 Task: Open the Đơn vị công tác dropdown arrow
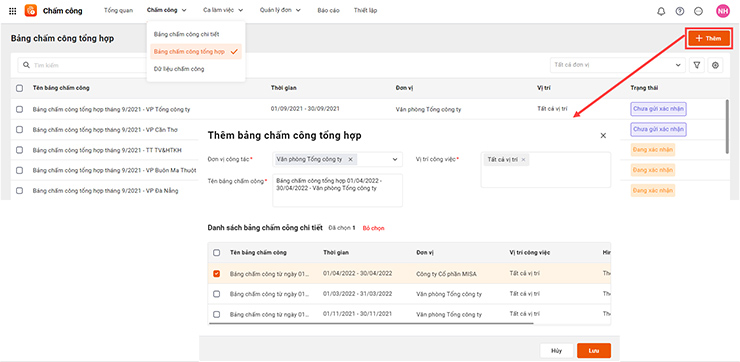coord(395,160)
